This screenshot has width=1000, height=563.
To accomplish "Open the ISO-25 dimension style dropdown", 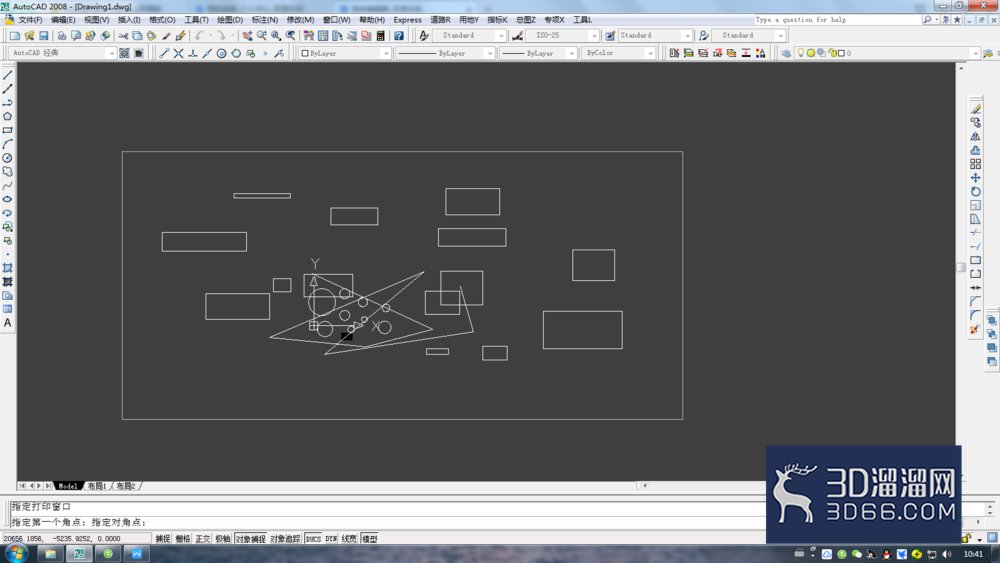I will tap(562, 36).
